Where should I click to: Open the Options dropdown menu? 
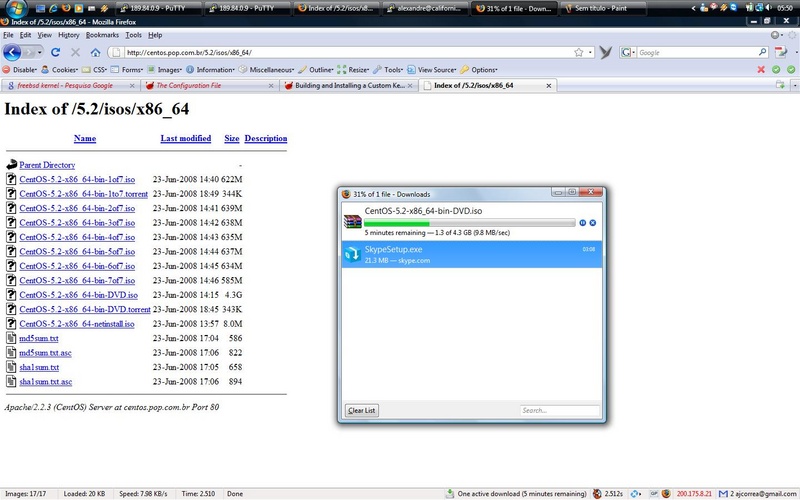pos(479,70)
